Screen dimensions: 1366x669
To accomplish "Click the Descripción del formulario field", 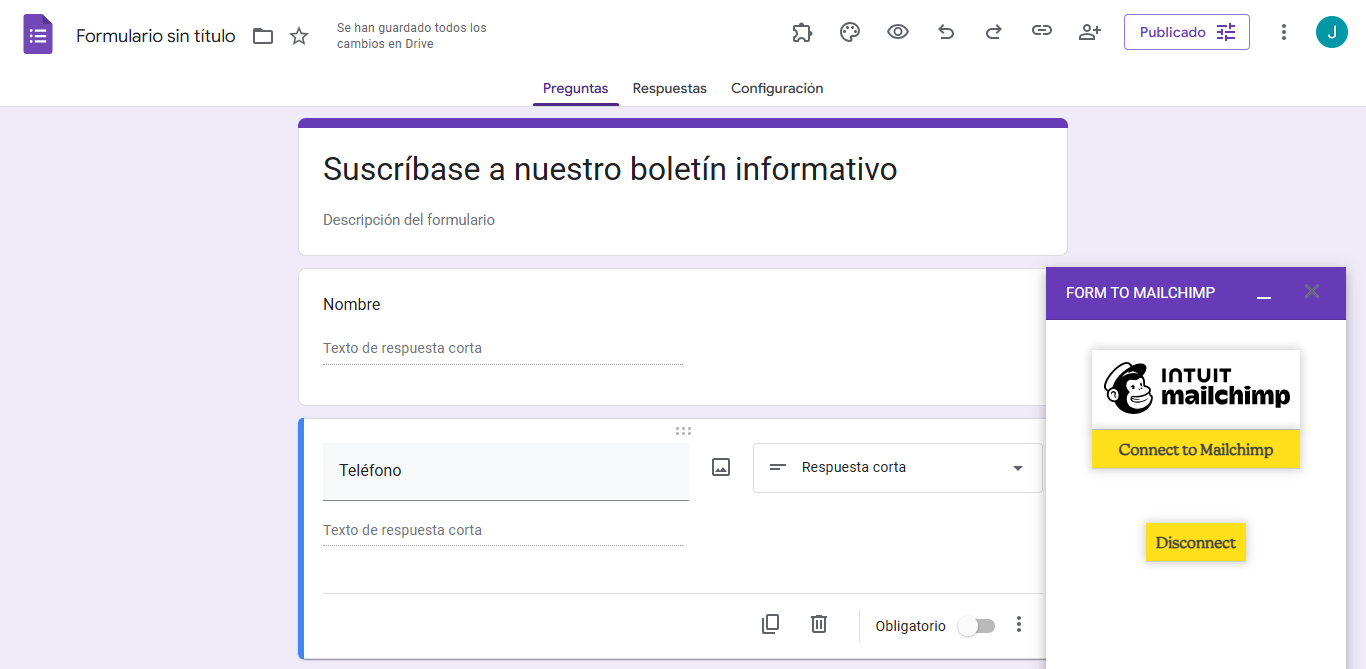I will pos(409,220).
